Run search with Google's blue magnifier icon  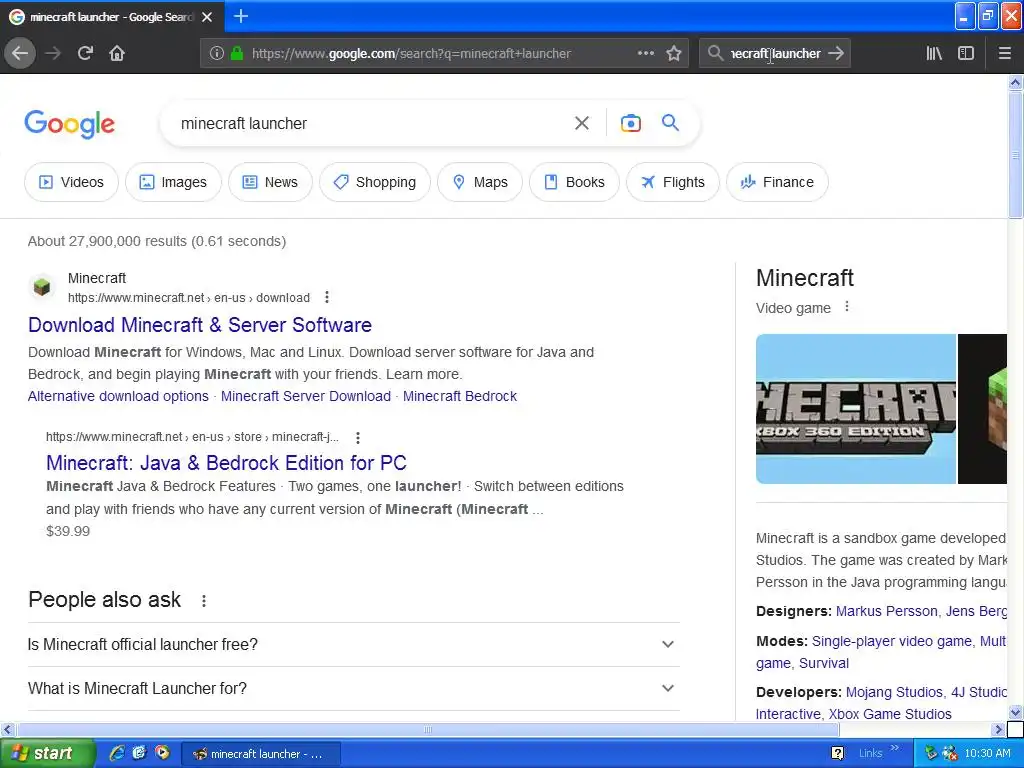coord(670,122)
